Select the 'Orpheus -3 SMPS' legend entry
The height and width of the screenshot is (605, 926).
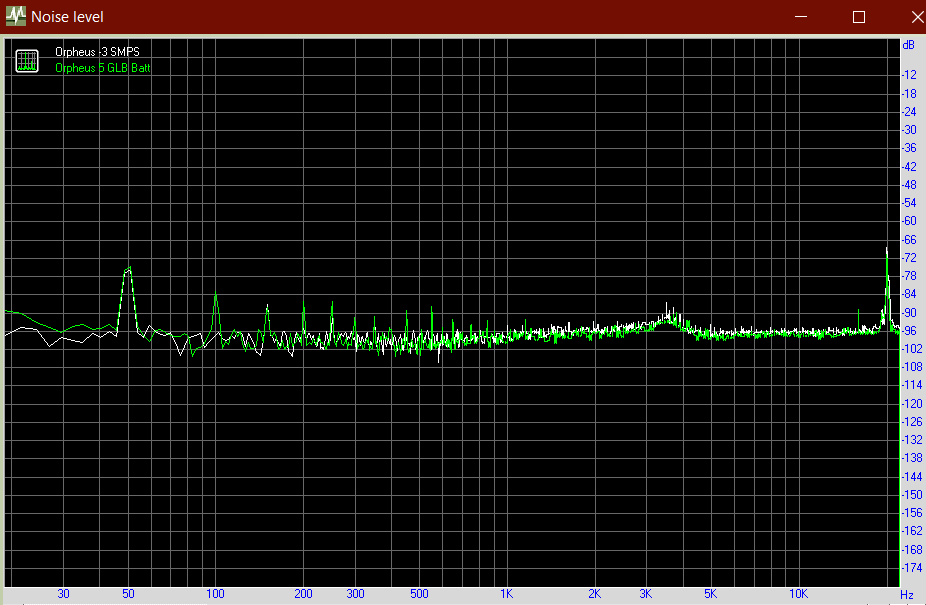pos(97,52)
